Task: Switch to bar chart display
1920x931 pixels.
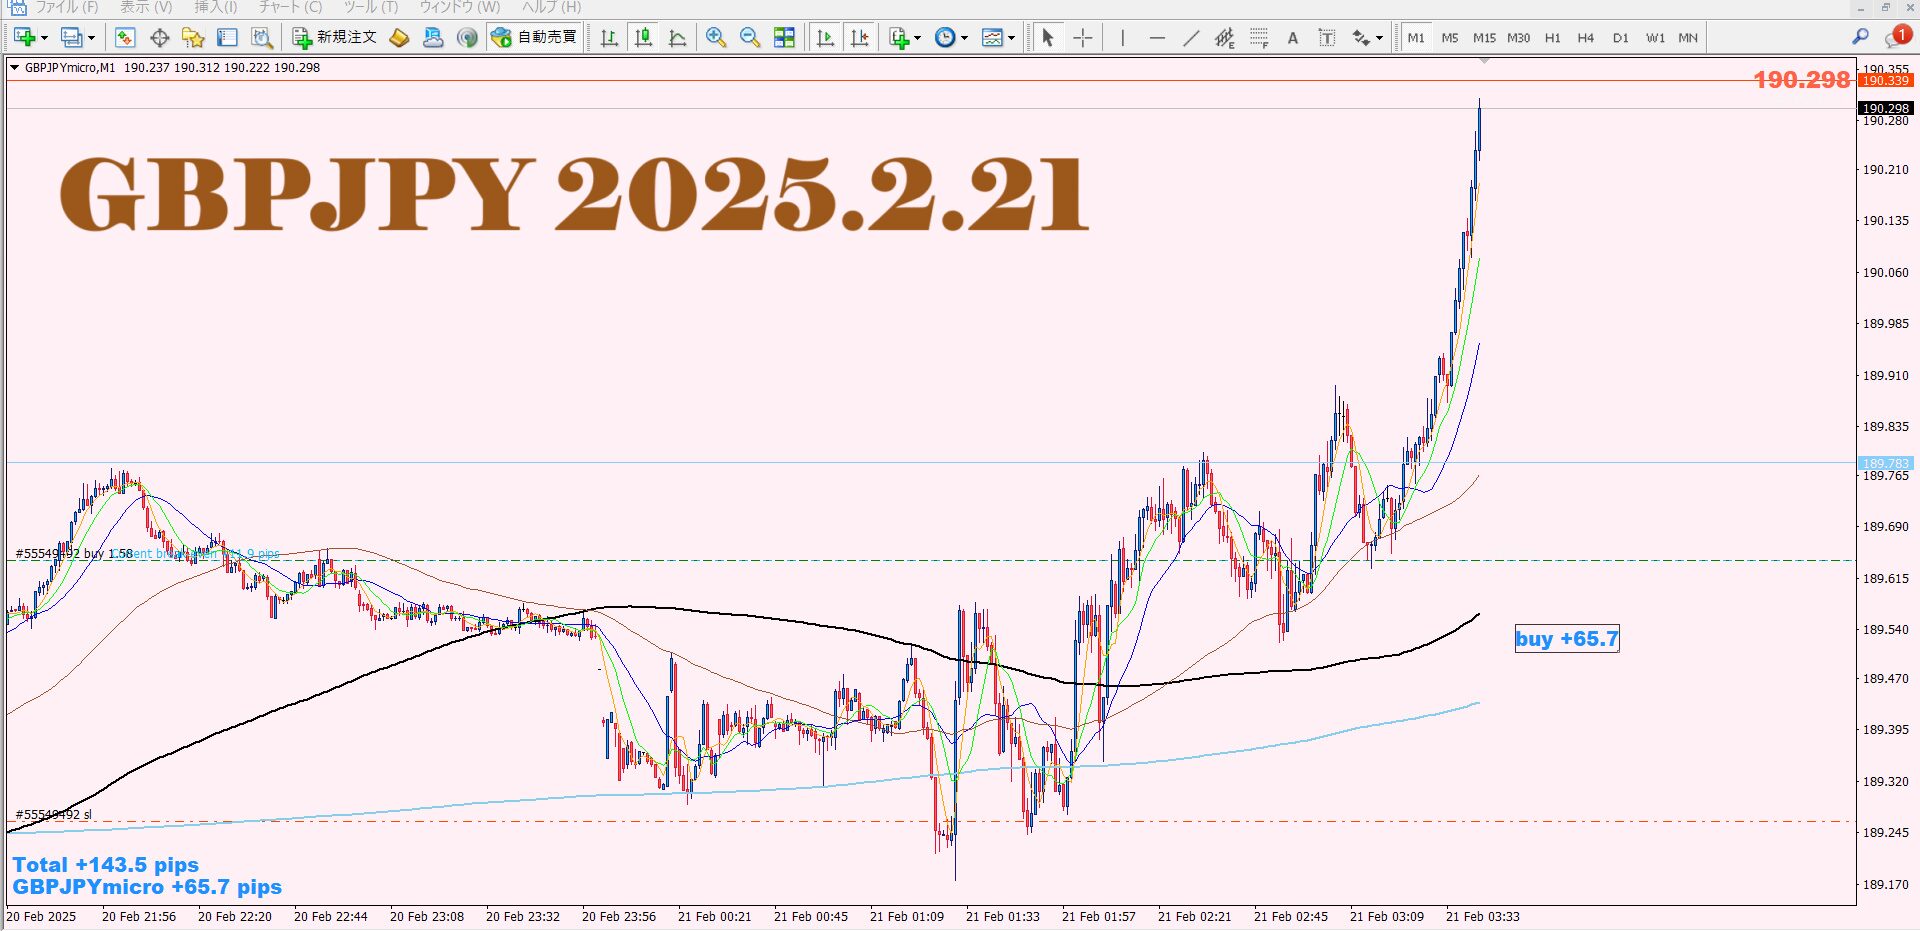Action: [x=609, y=38]
